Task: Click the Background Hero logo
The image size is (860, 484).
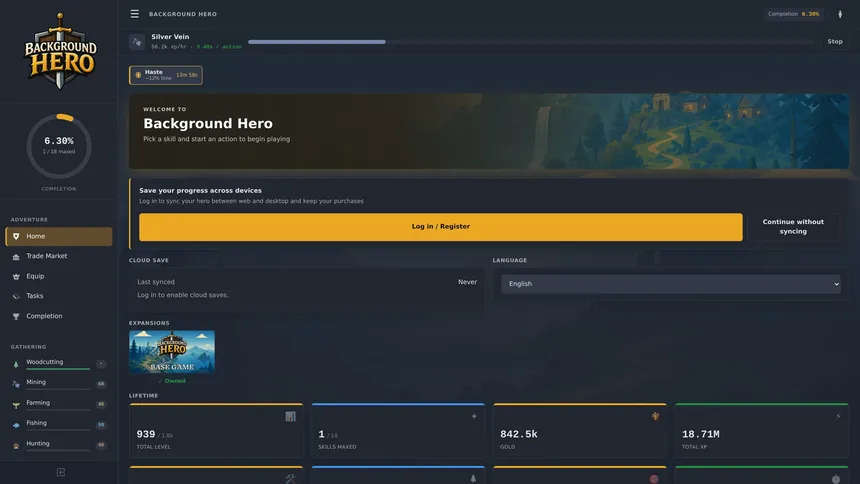Action: 60,51
